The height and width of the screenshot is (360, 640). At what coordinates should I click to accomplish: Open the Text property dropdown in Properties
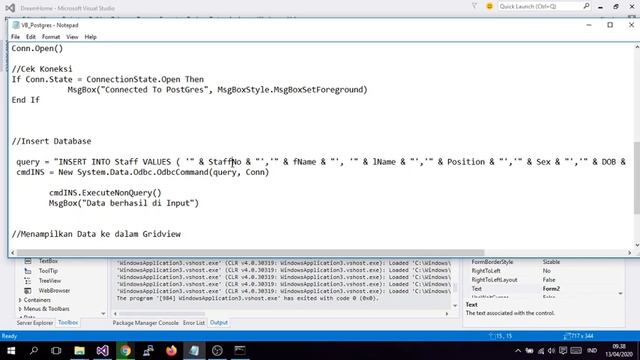[x=620, y=293]
